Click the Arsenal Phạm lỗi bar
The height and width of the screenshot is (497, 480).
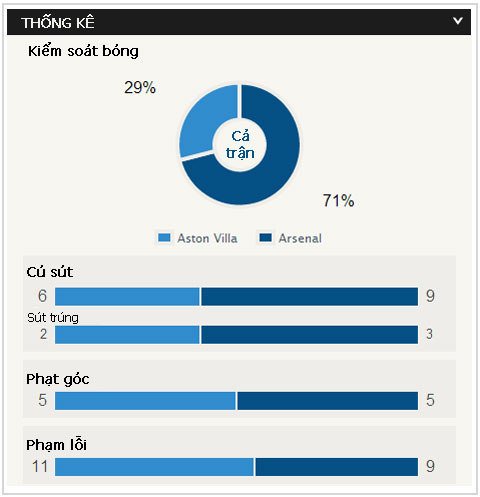click(x=337, y=467)
